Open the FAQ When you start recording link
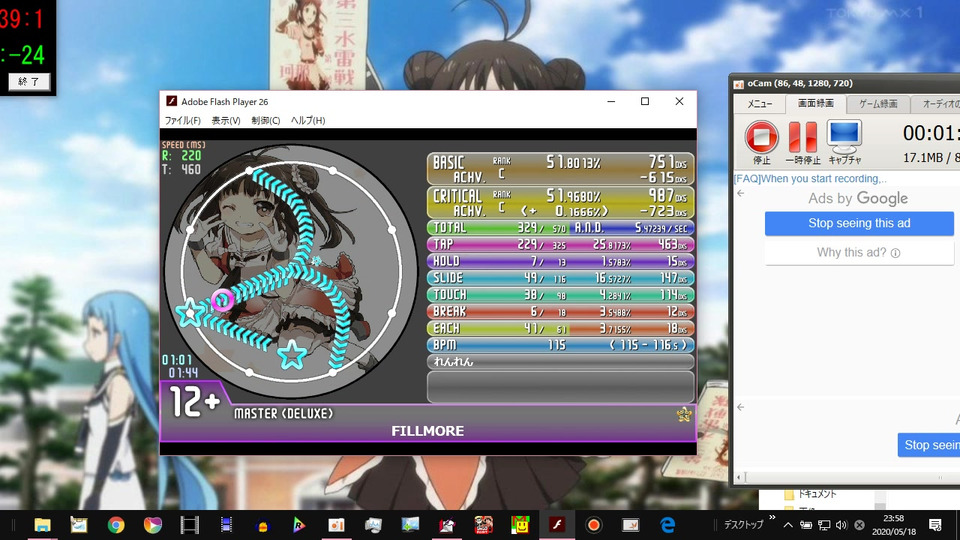Viewport: 960px width, 540px height. point(810,179)
